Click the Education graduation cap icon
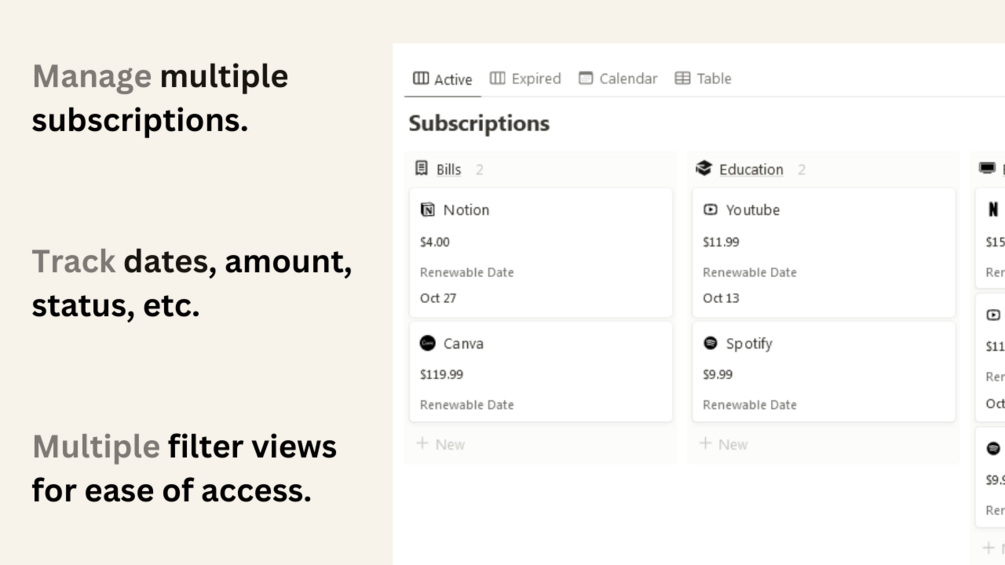 click(x=704, y=168)
